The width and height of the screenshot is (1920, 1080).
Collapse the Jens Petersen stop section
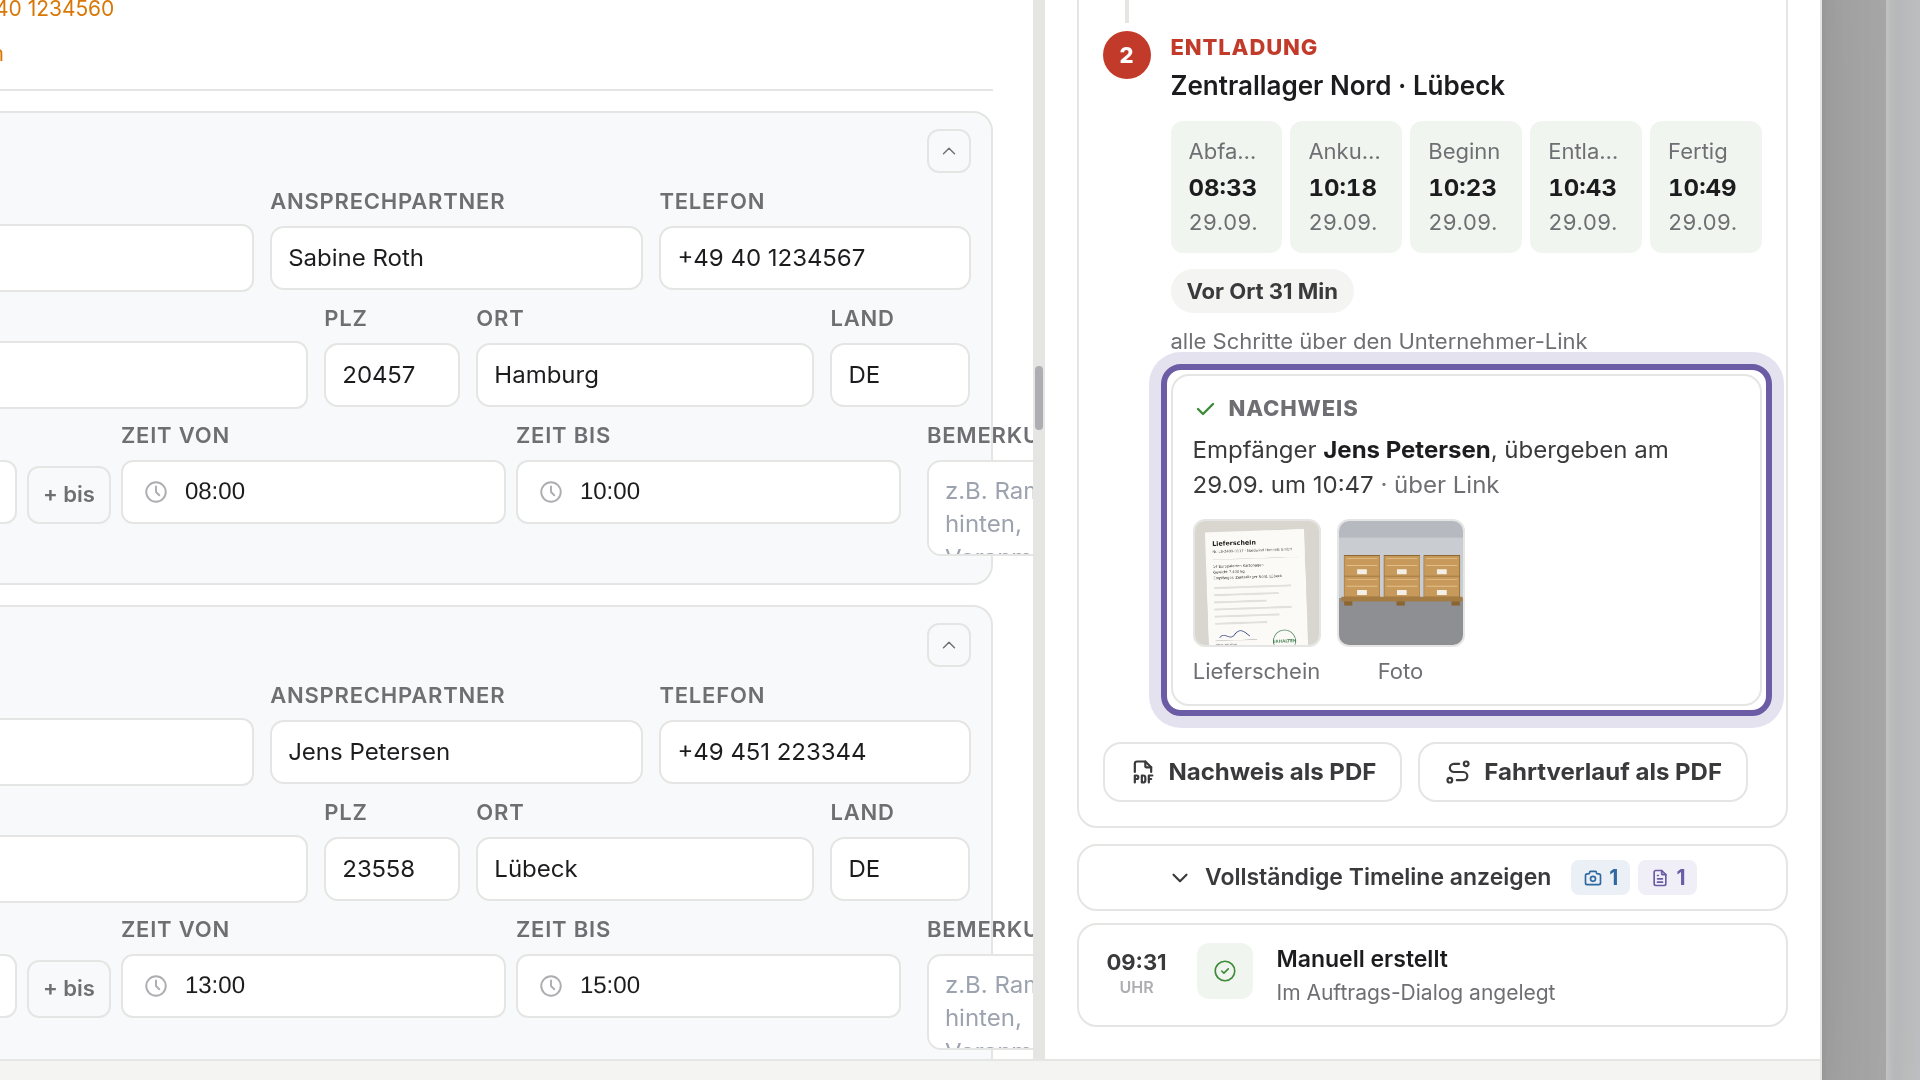[948, 645]
